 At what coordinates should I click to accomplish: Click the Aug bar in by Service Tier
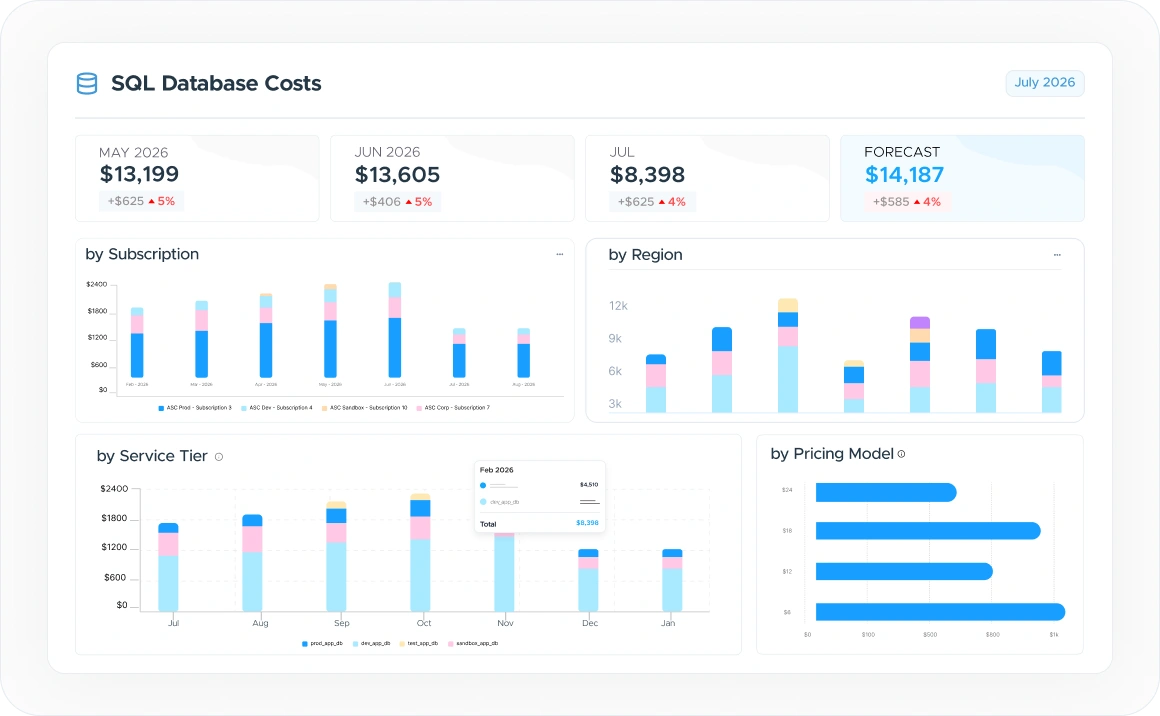coord(252,563)
